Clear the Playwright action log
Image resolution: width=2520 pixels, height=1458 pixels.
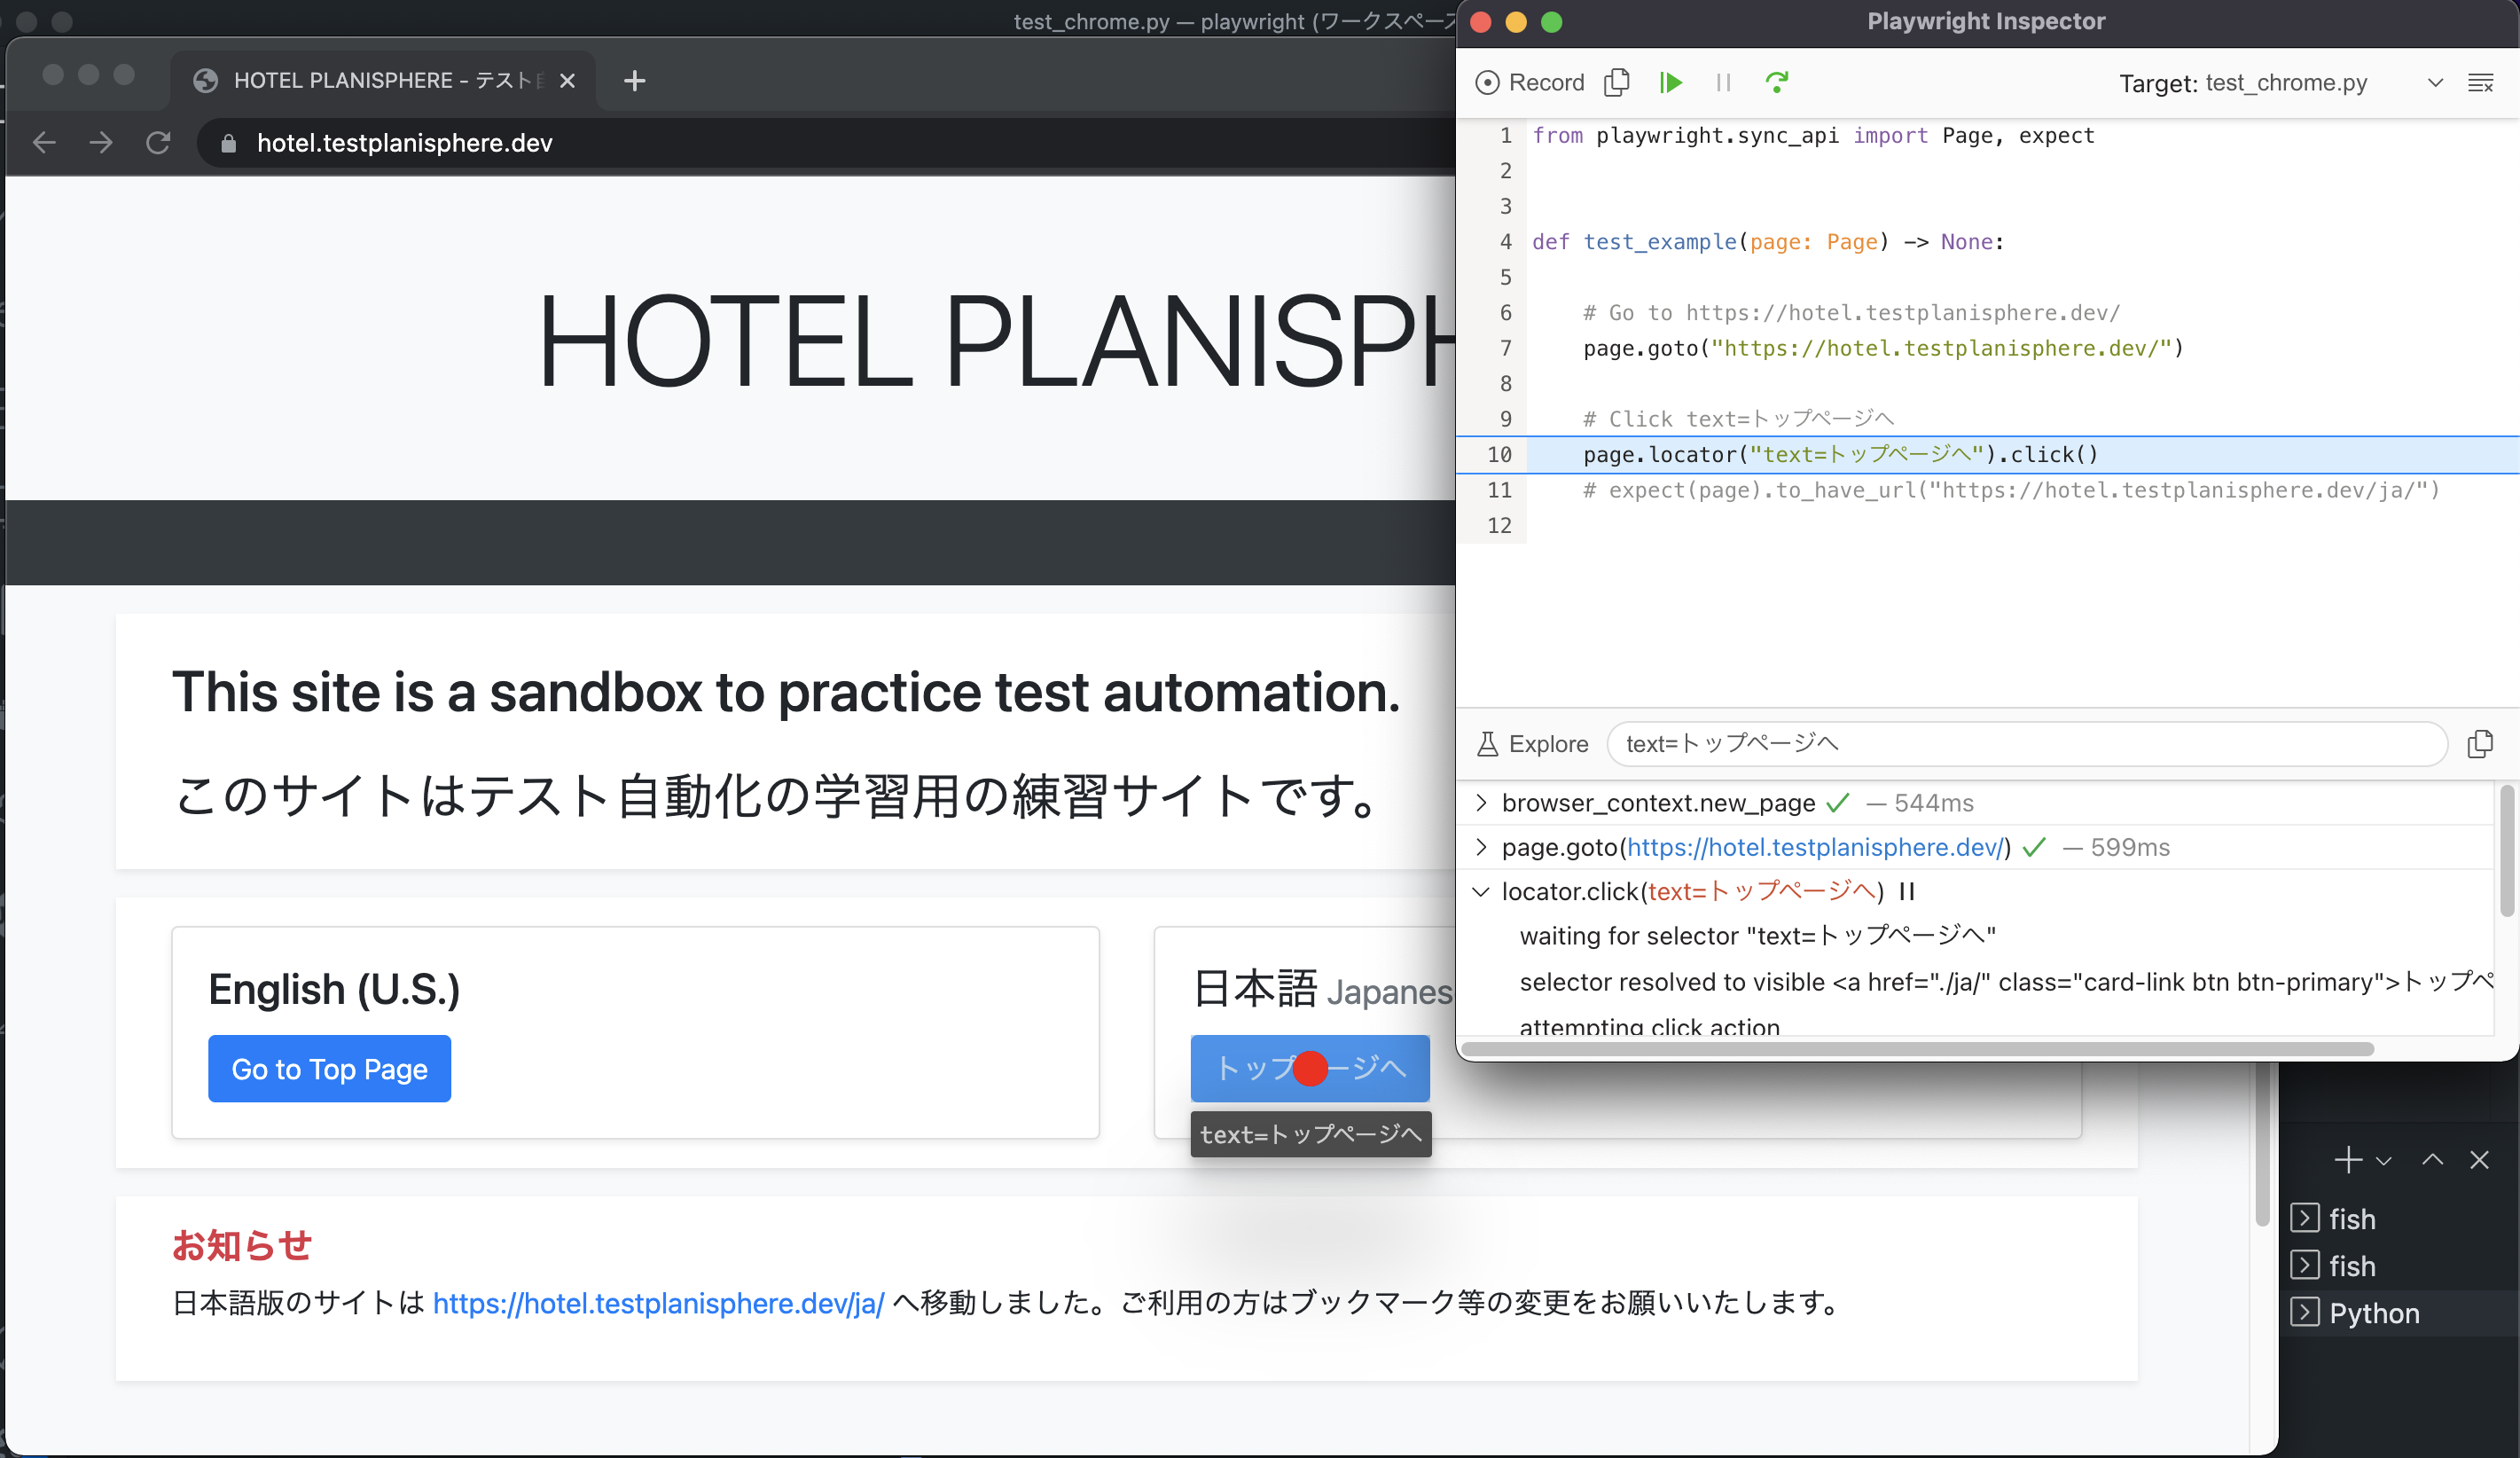(2483, 83)
